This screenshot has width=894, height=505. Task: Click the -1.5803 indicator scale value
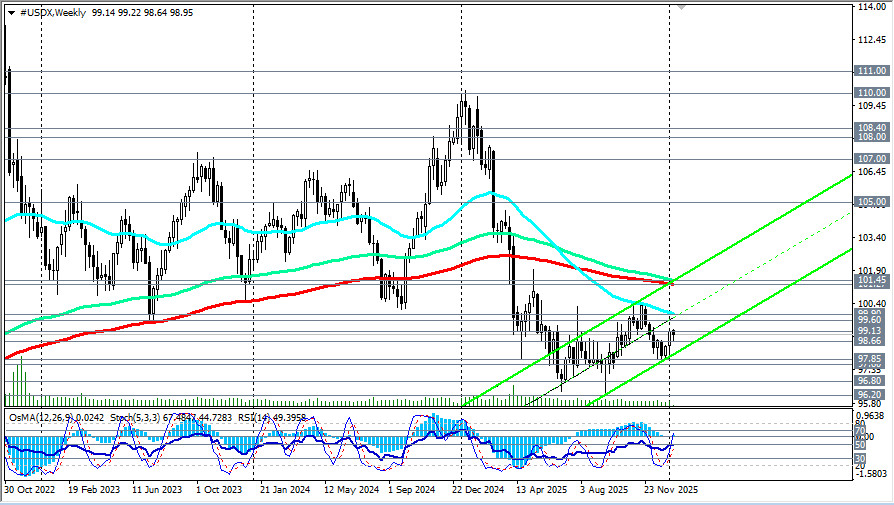(872, 474)
